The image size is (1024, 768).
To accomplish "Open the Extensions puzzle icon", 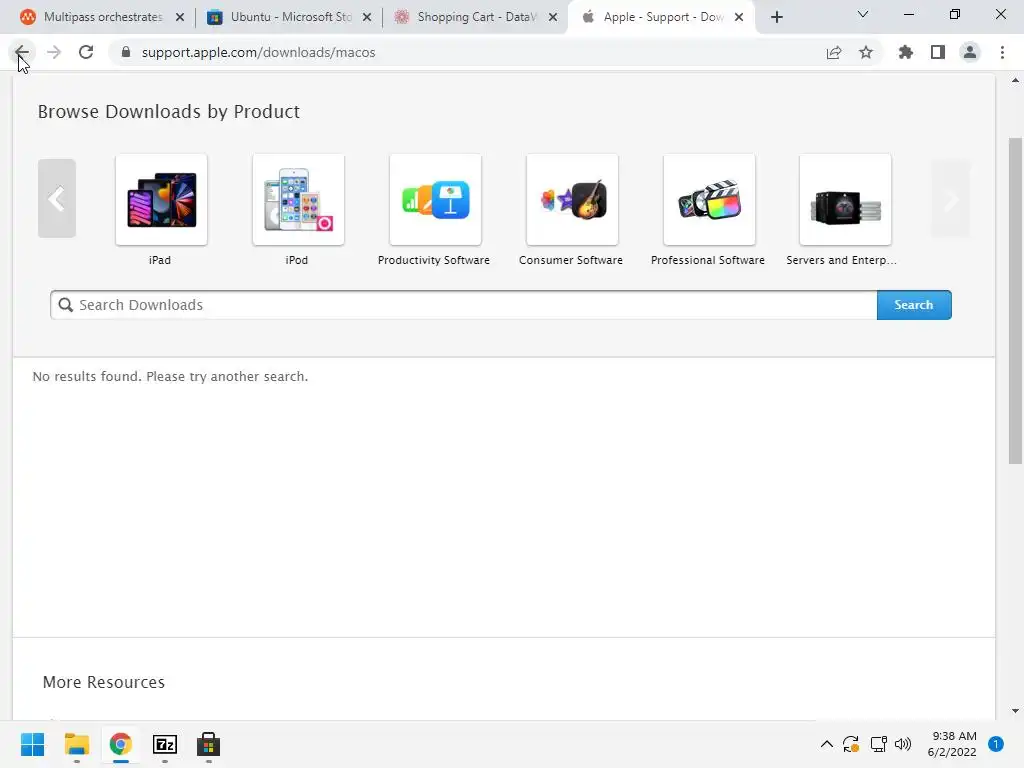I will tap(905, 52).
